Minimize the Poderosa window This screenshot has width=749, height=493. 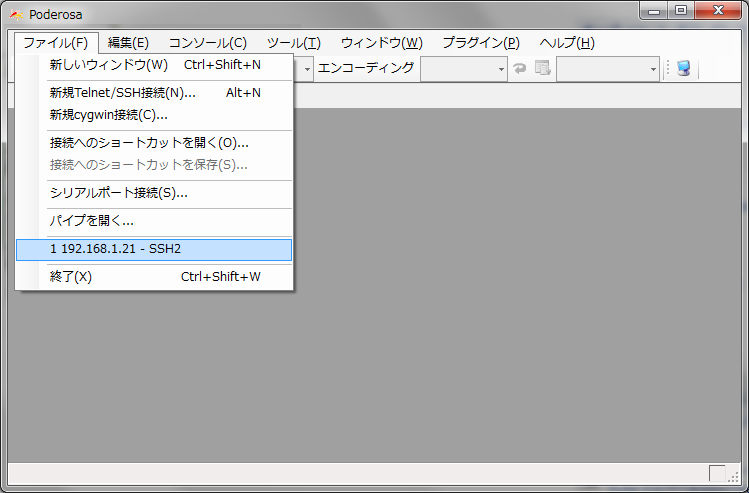pos(654,11)
